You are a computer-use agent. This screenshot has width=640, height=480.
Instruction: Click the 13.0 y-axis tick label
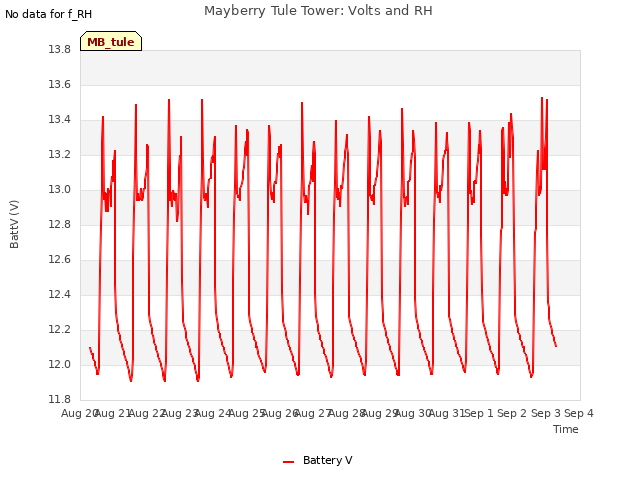click(60, 189)
